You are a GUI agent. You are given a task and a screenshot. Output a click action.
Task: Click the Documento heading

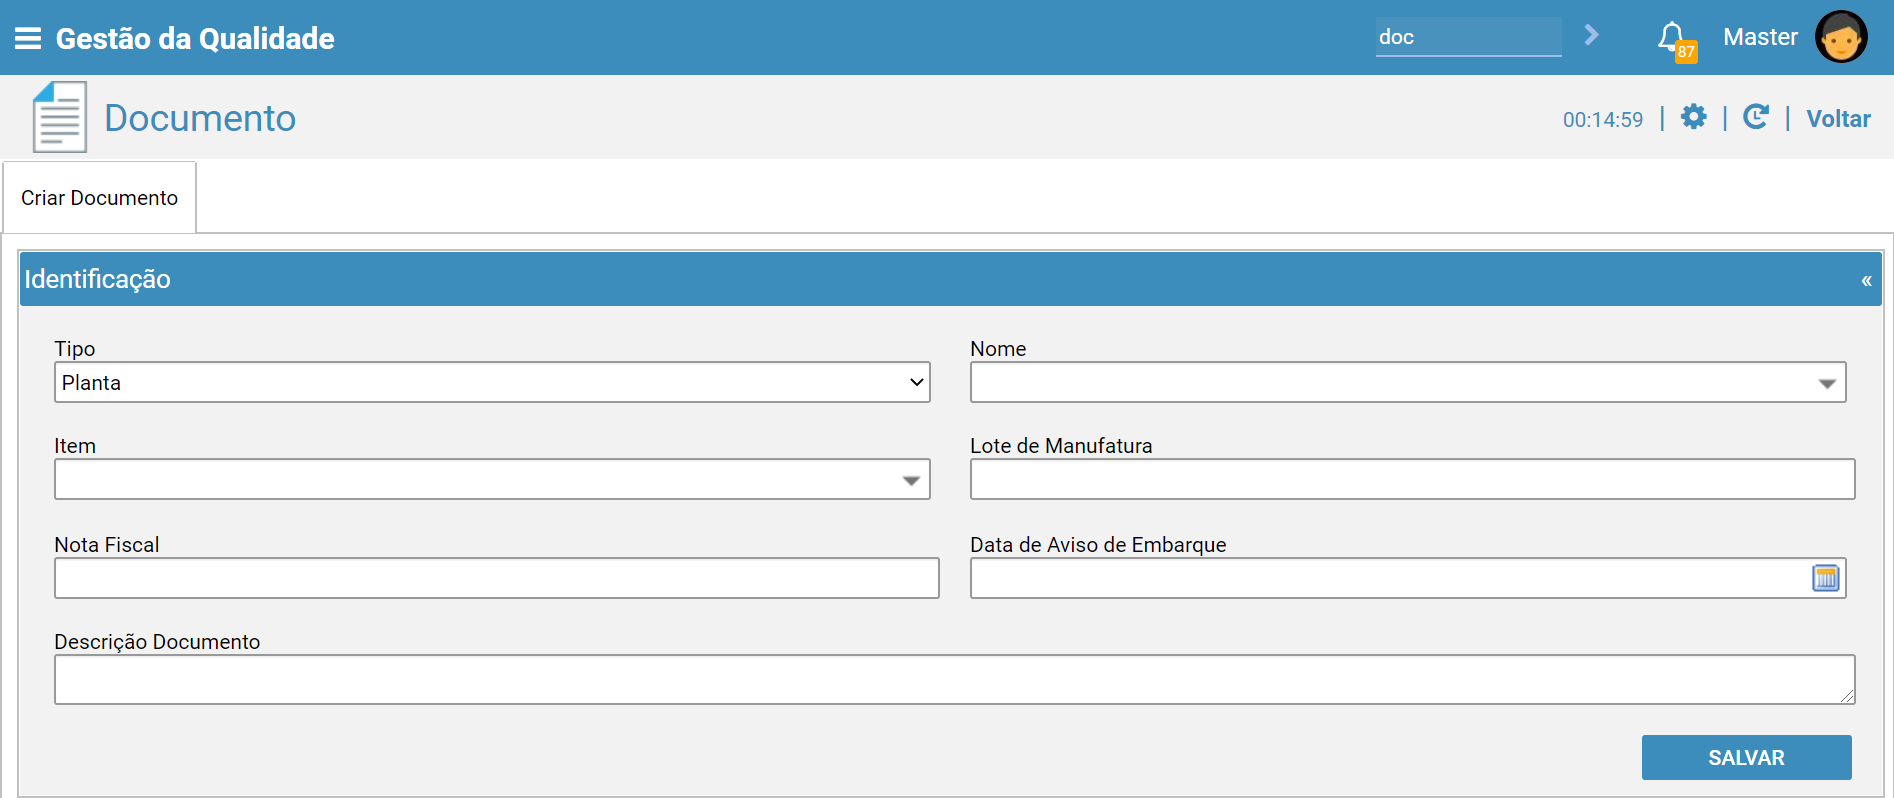200,118
